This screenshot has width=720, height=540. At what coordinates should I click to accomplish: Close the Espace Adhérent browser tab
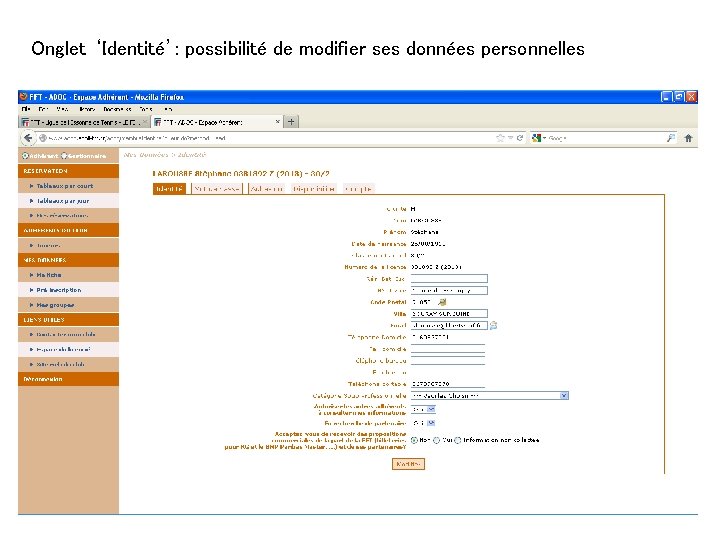(x=277, y=122)
